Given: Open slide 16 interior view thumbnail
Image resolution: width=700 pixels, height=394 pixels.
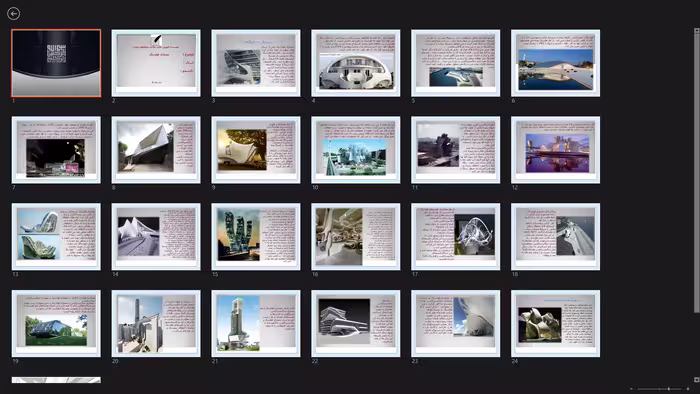Looking at the screenshot, I should tap(356, 236).
